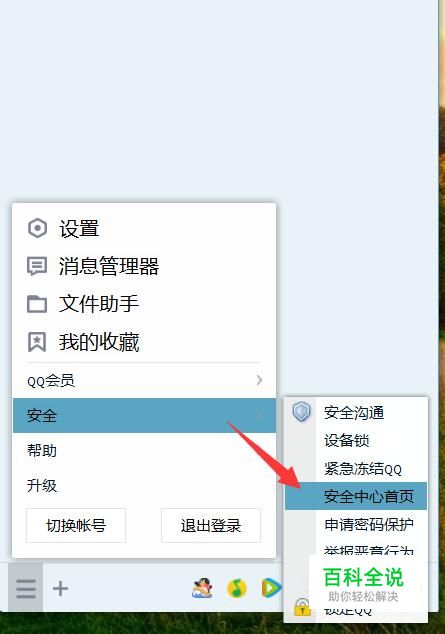Click the file assistant folder icon
Screen dimensions: 445x634
coord(37,304)
